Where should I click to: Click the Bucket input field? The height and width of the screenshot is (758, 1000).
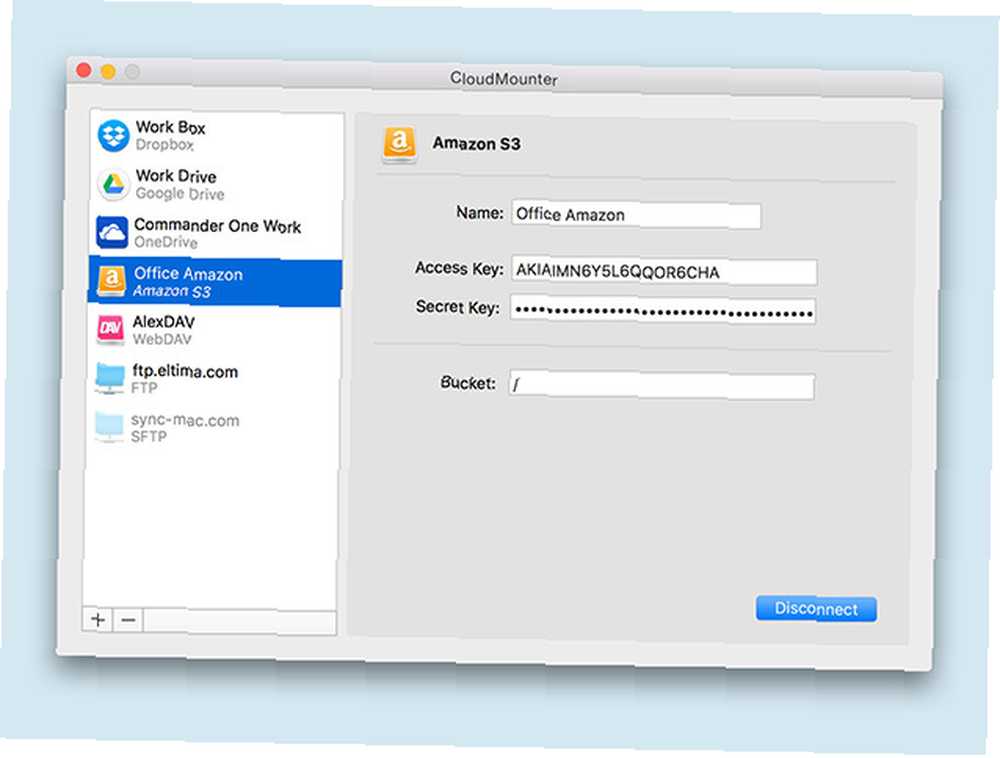(x=662, y=385)
